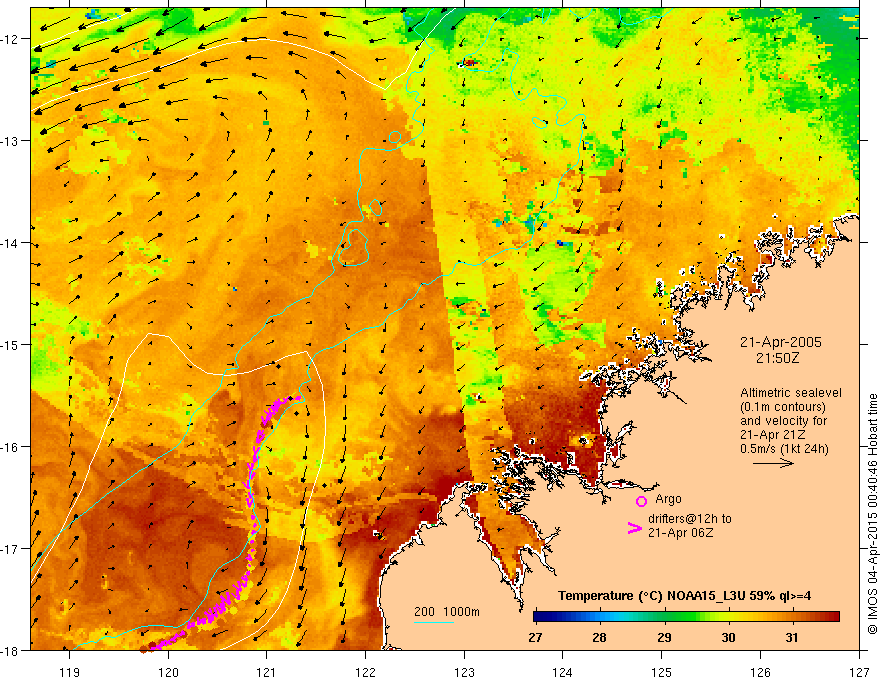Click the longitude axis label 124
The image size is (880, 680).
[563, 672]
